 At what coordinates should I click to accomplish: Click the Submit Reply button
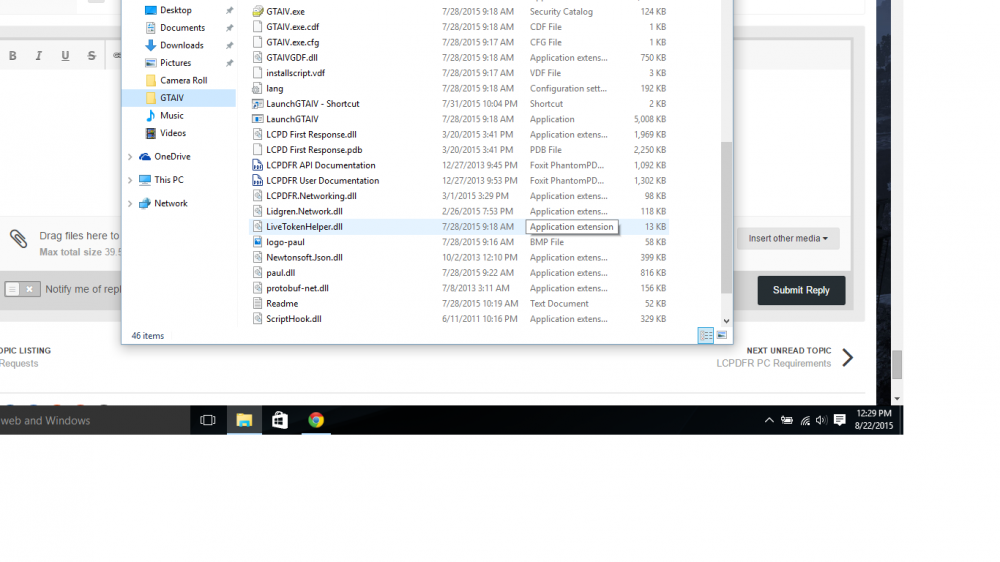click(x=801, y=290)
